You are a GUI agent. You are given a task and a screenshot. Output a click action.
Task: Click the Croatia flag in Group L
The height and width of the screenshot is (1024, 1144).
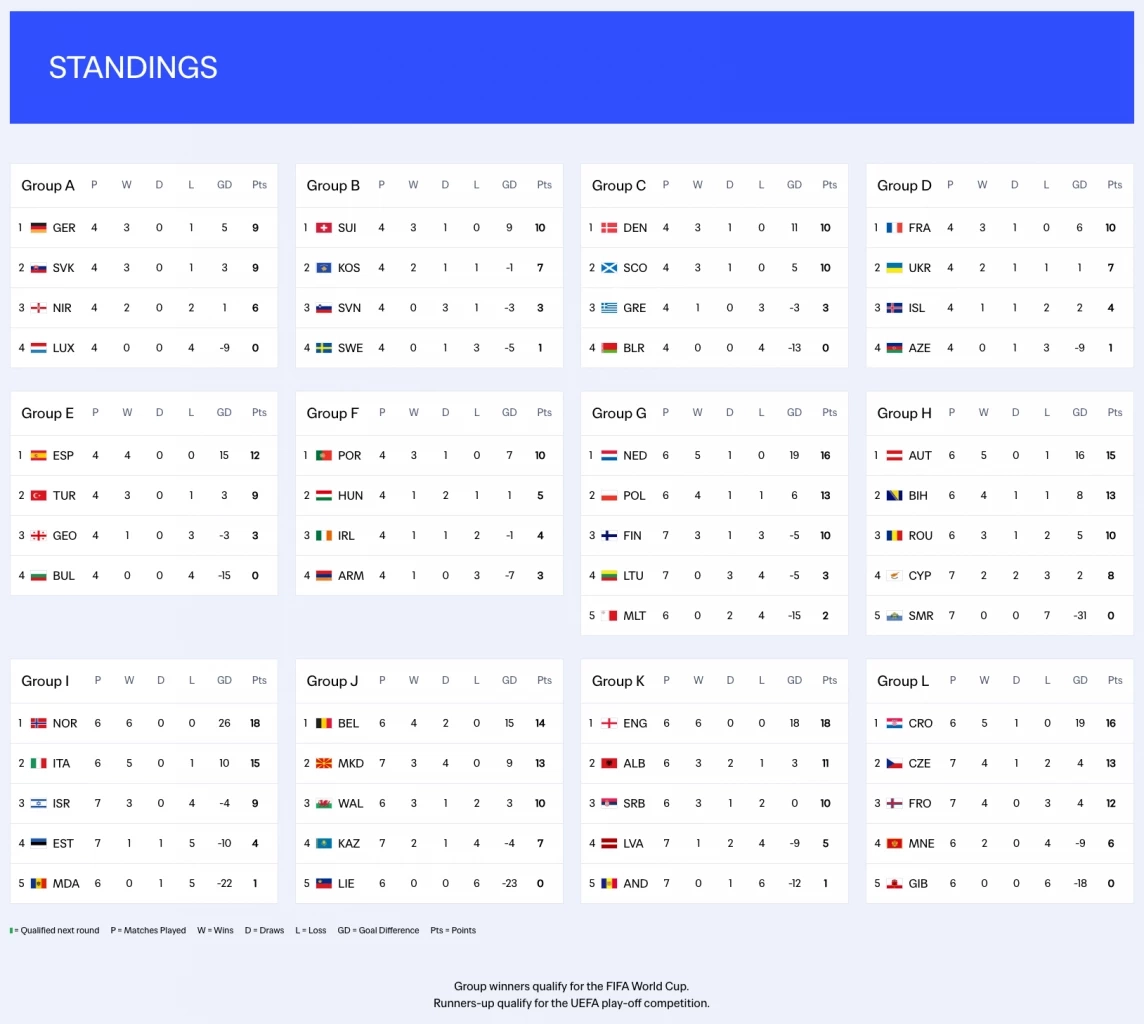tap(895, 724)
